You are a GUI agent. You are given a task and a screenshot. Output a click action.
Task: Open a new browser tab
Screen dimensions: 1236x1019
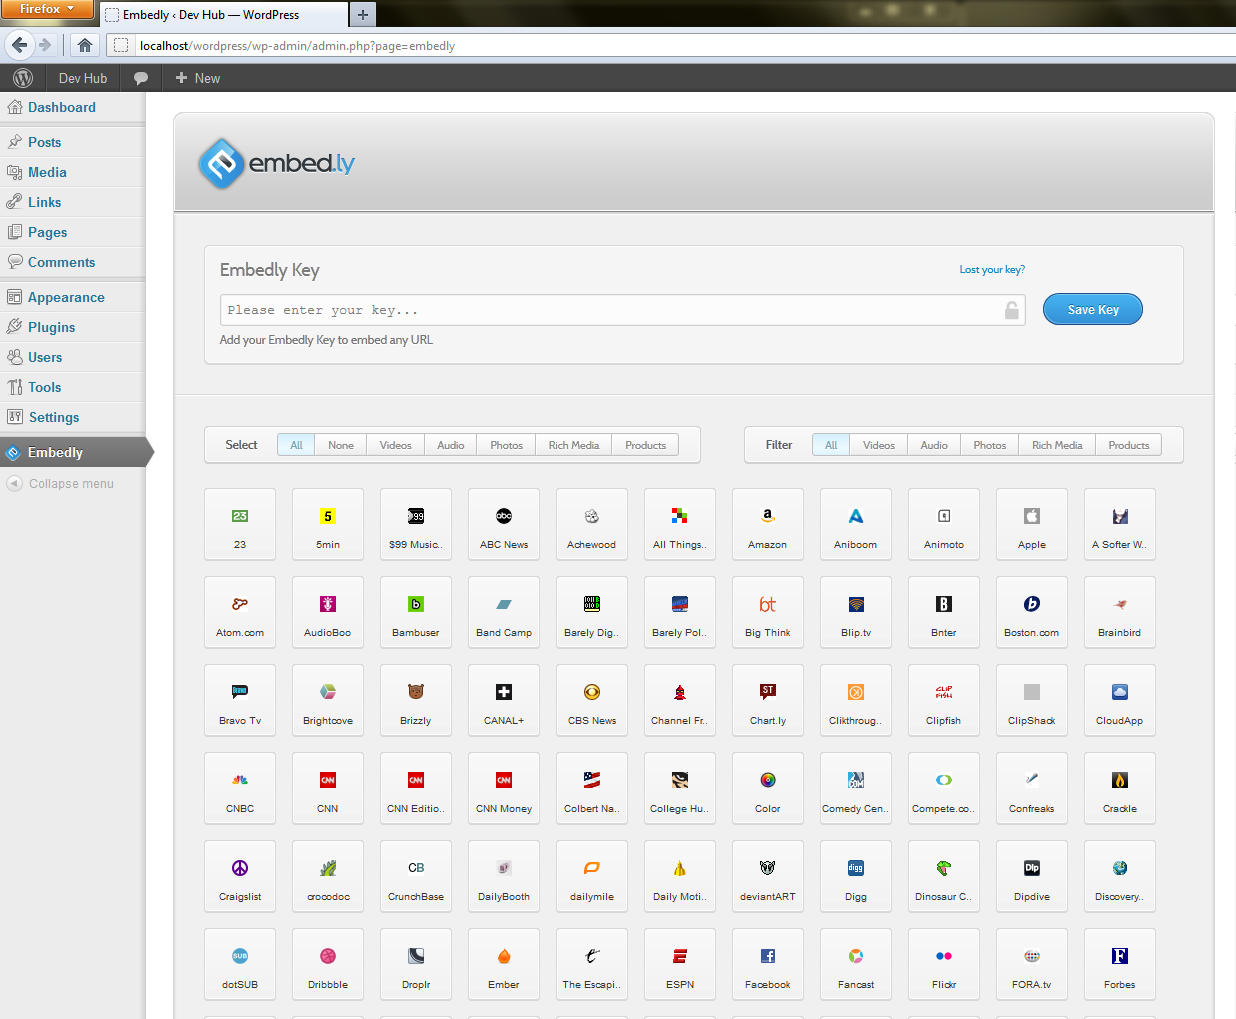click(x=363, y=14)
